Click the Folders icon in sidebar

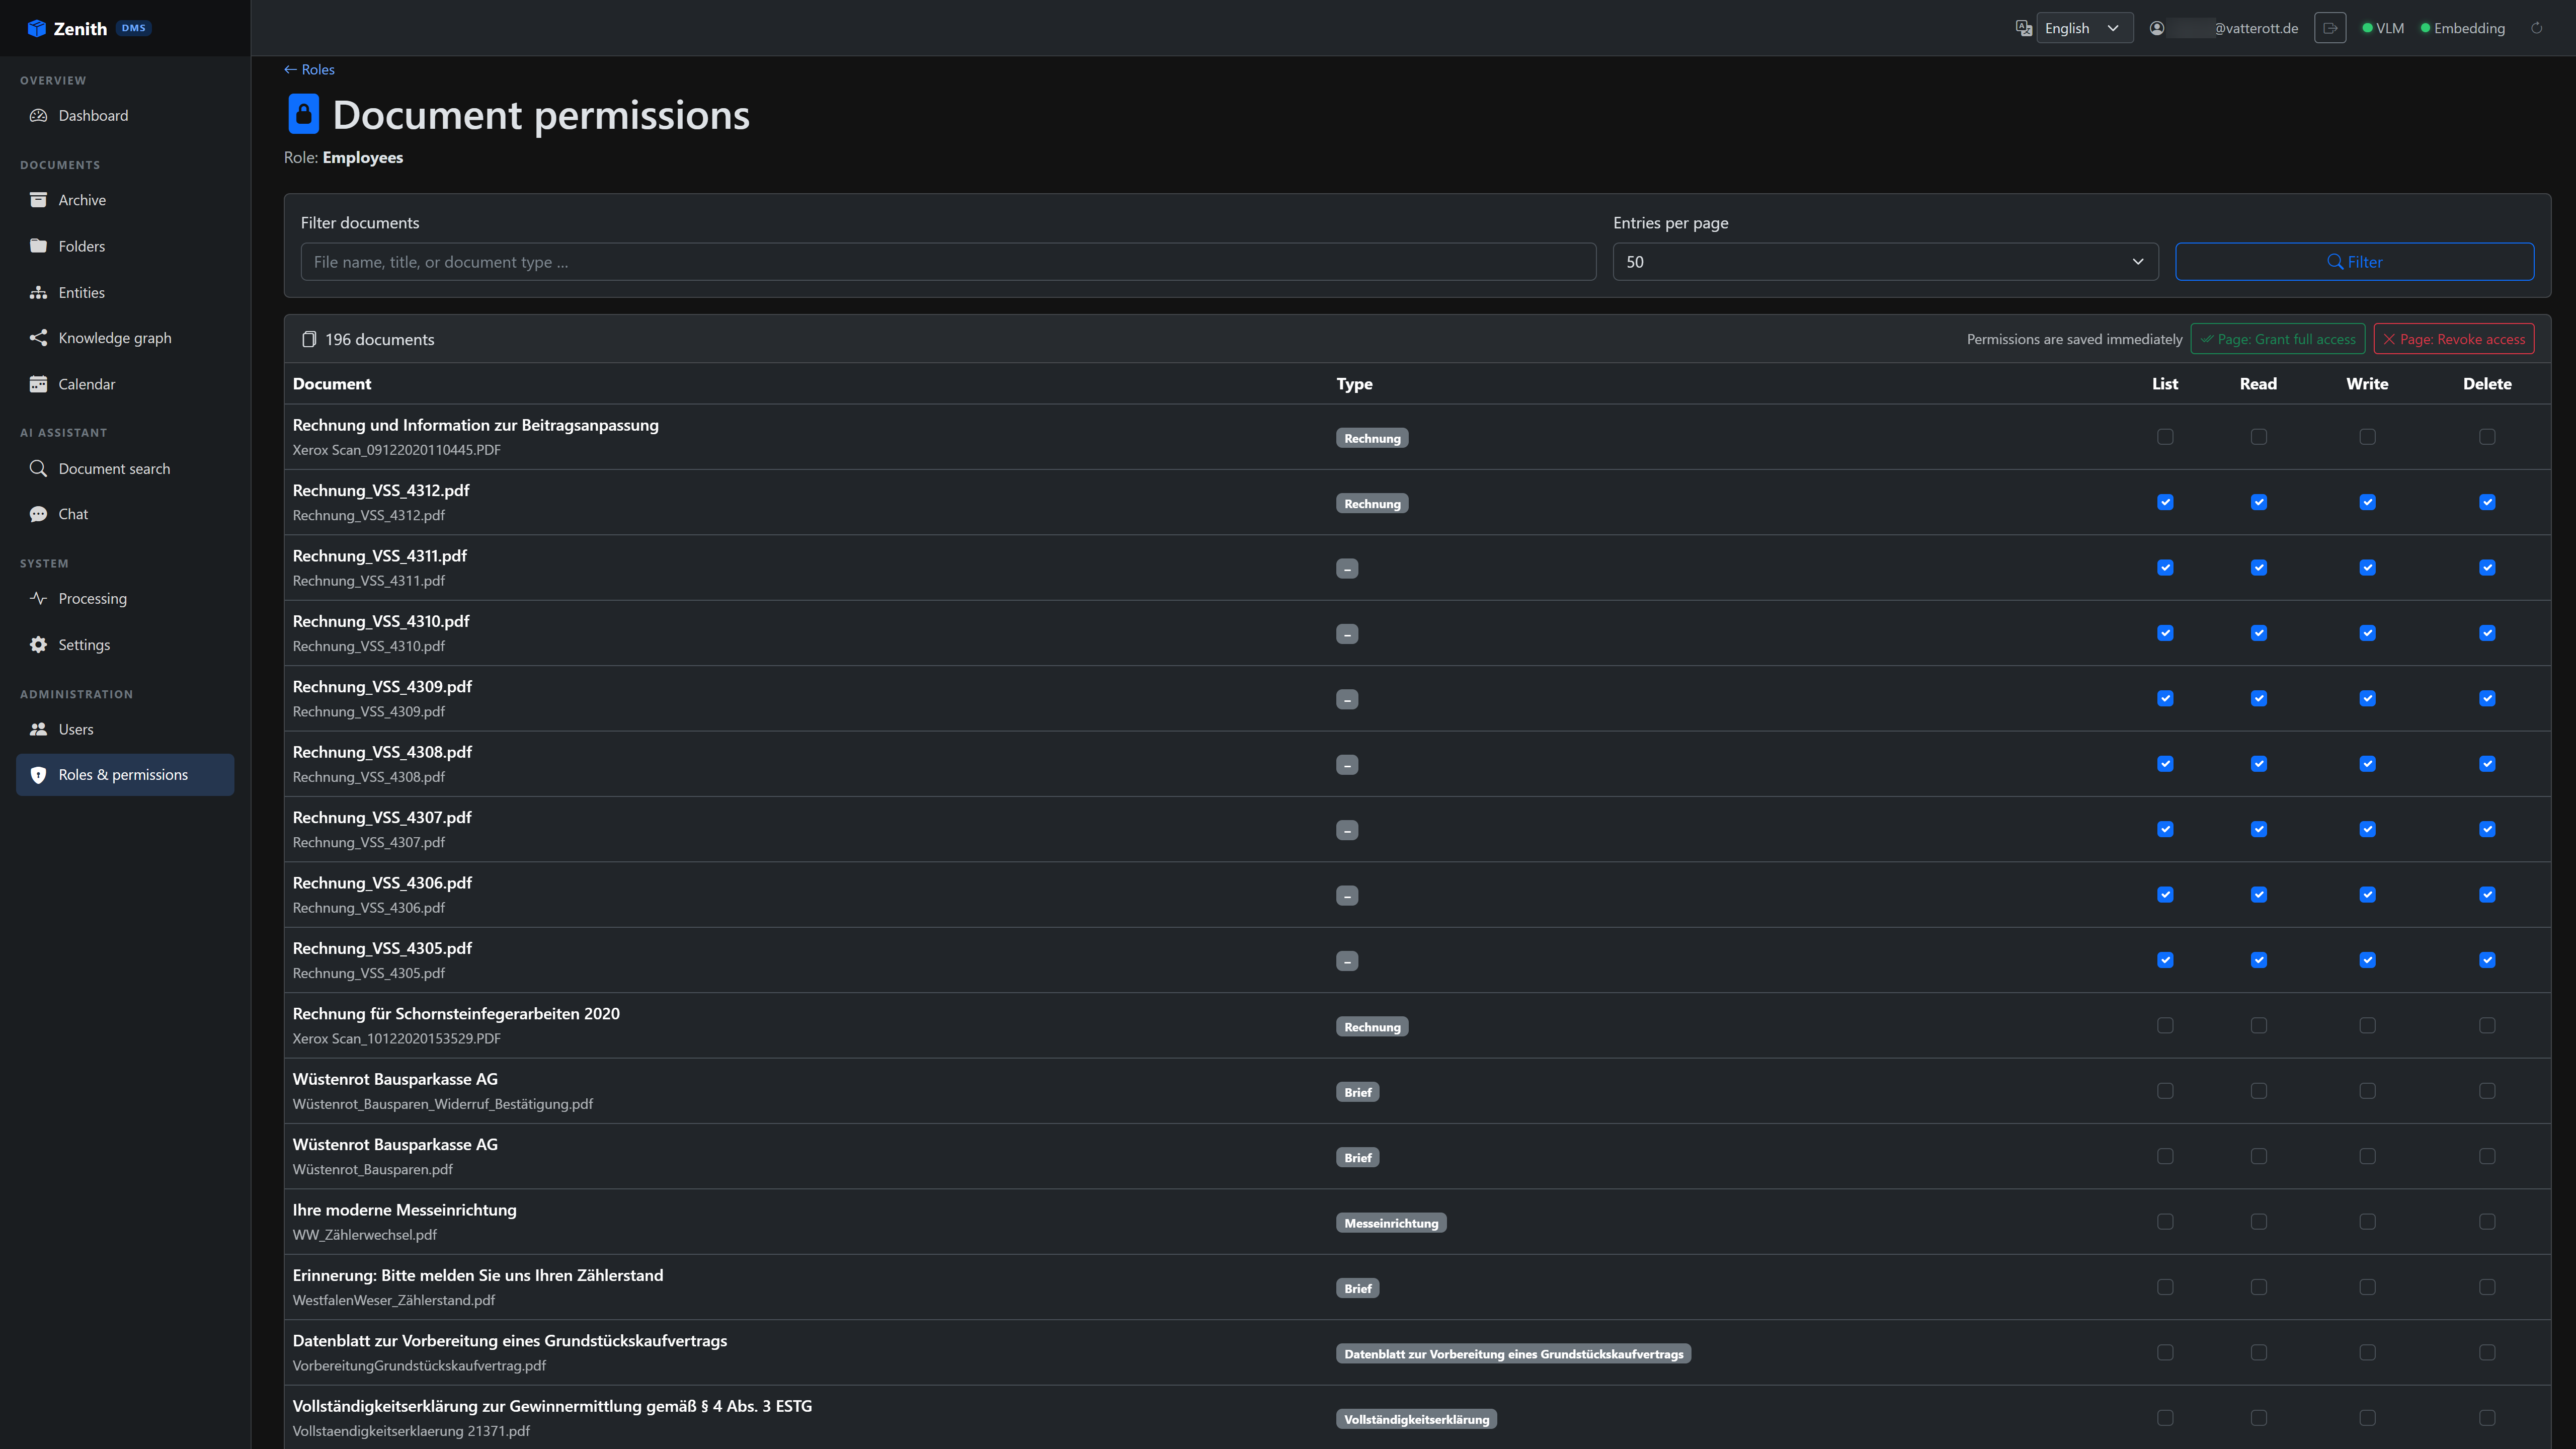38,246
